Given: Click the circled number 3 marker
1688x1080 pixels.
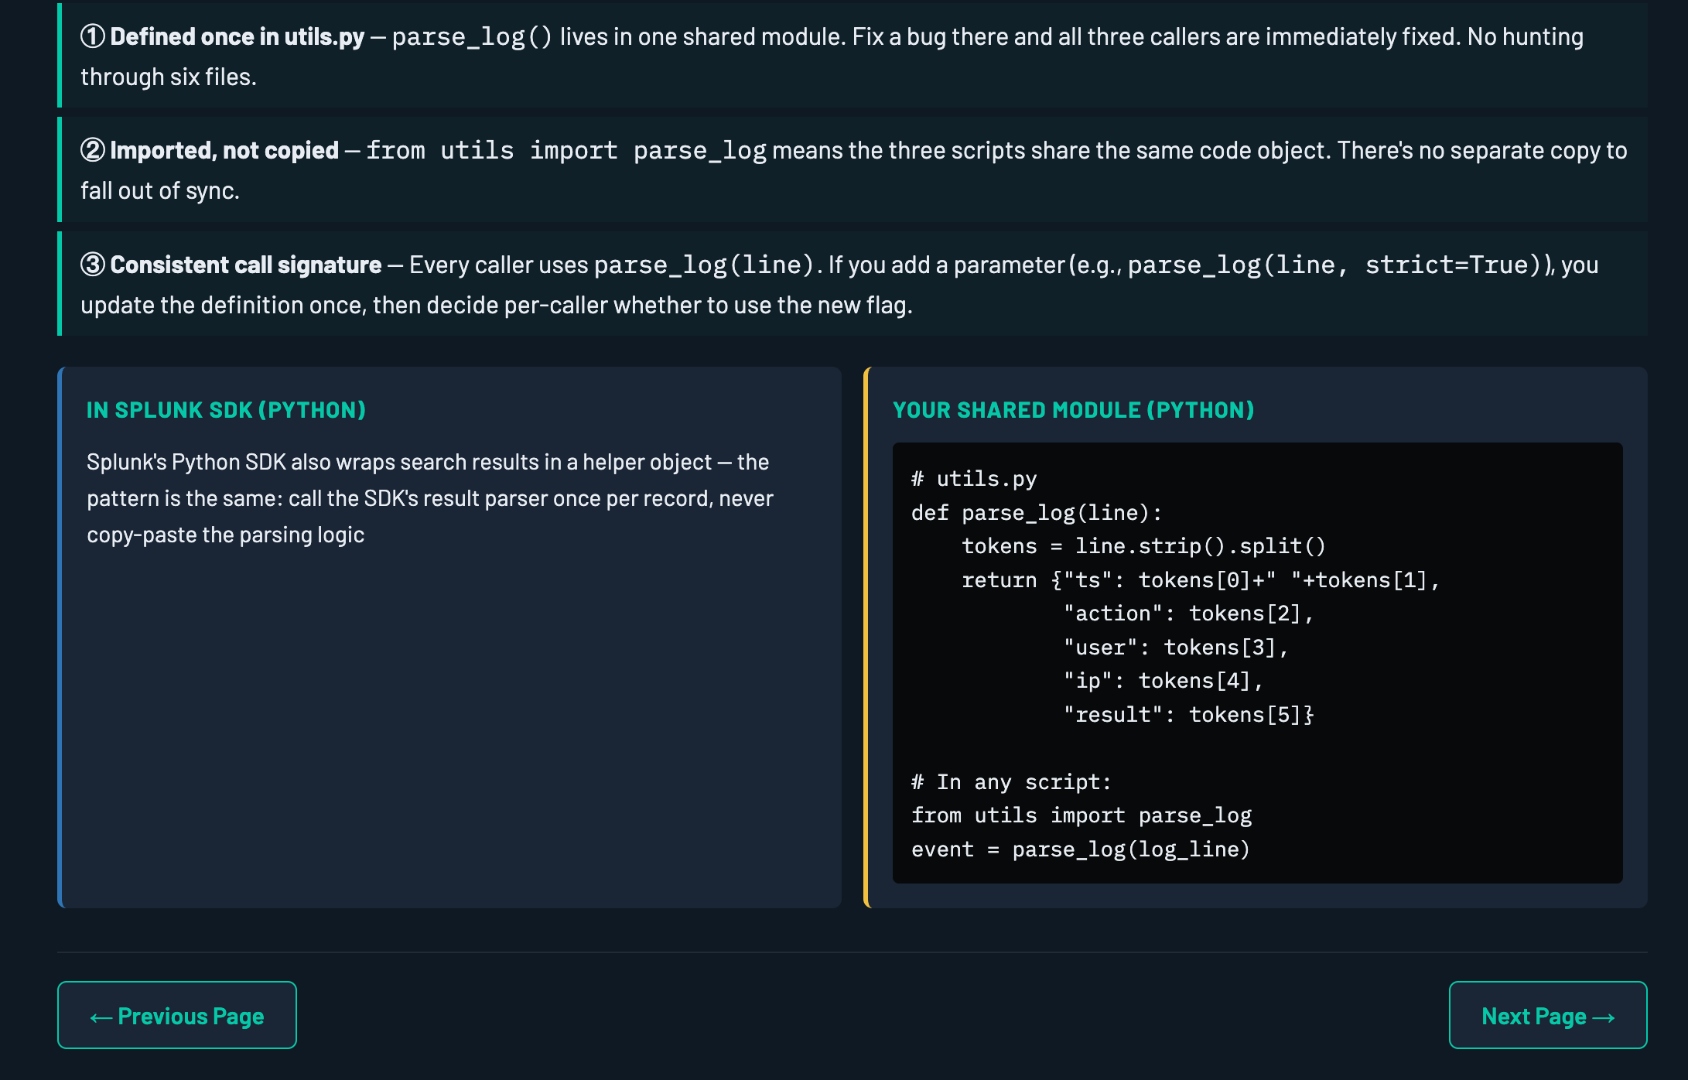Looking at the screenshot, I should [92, 265].
